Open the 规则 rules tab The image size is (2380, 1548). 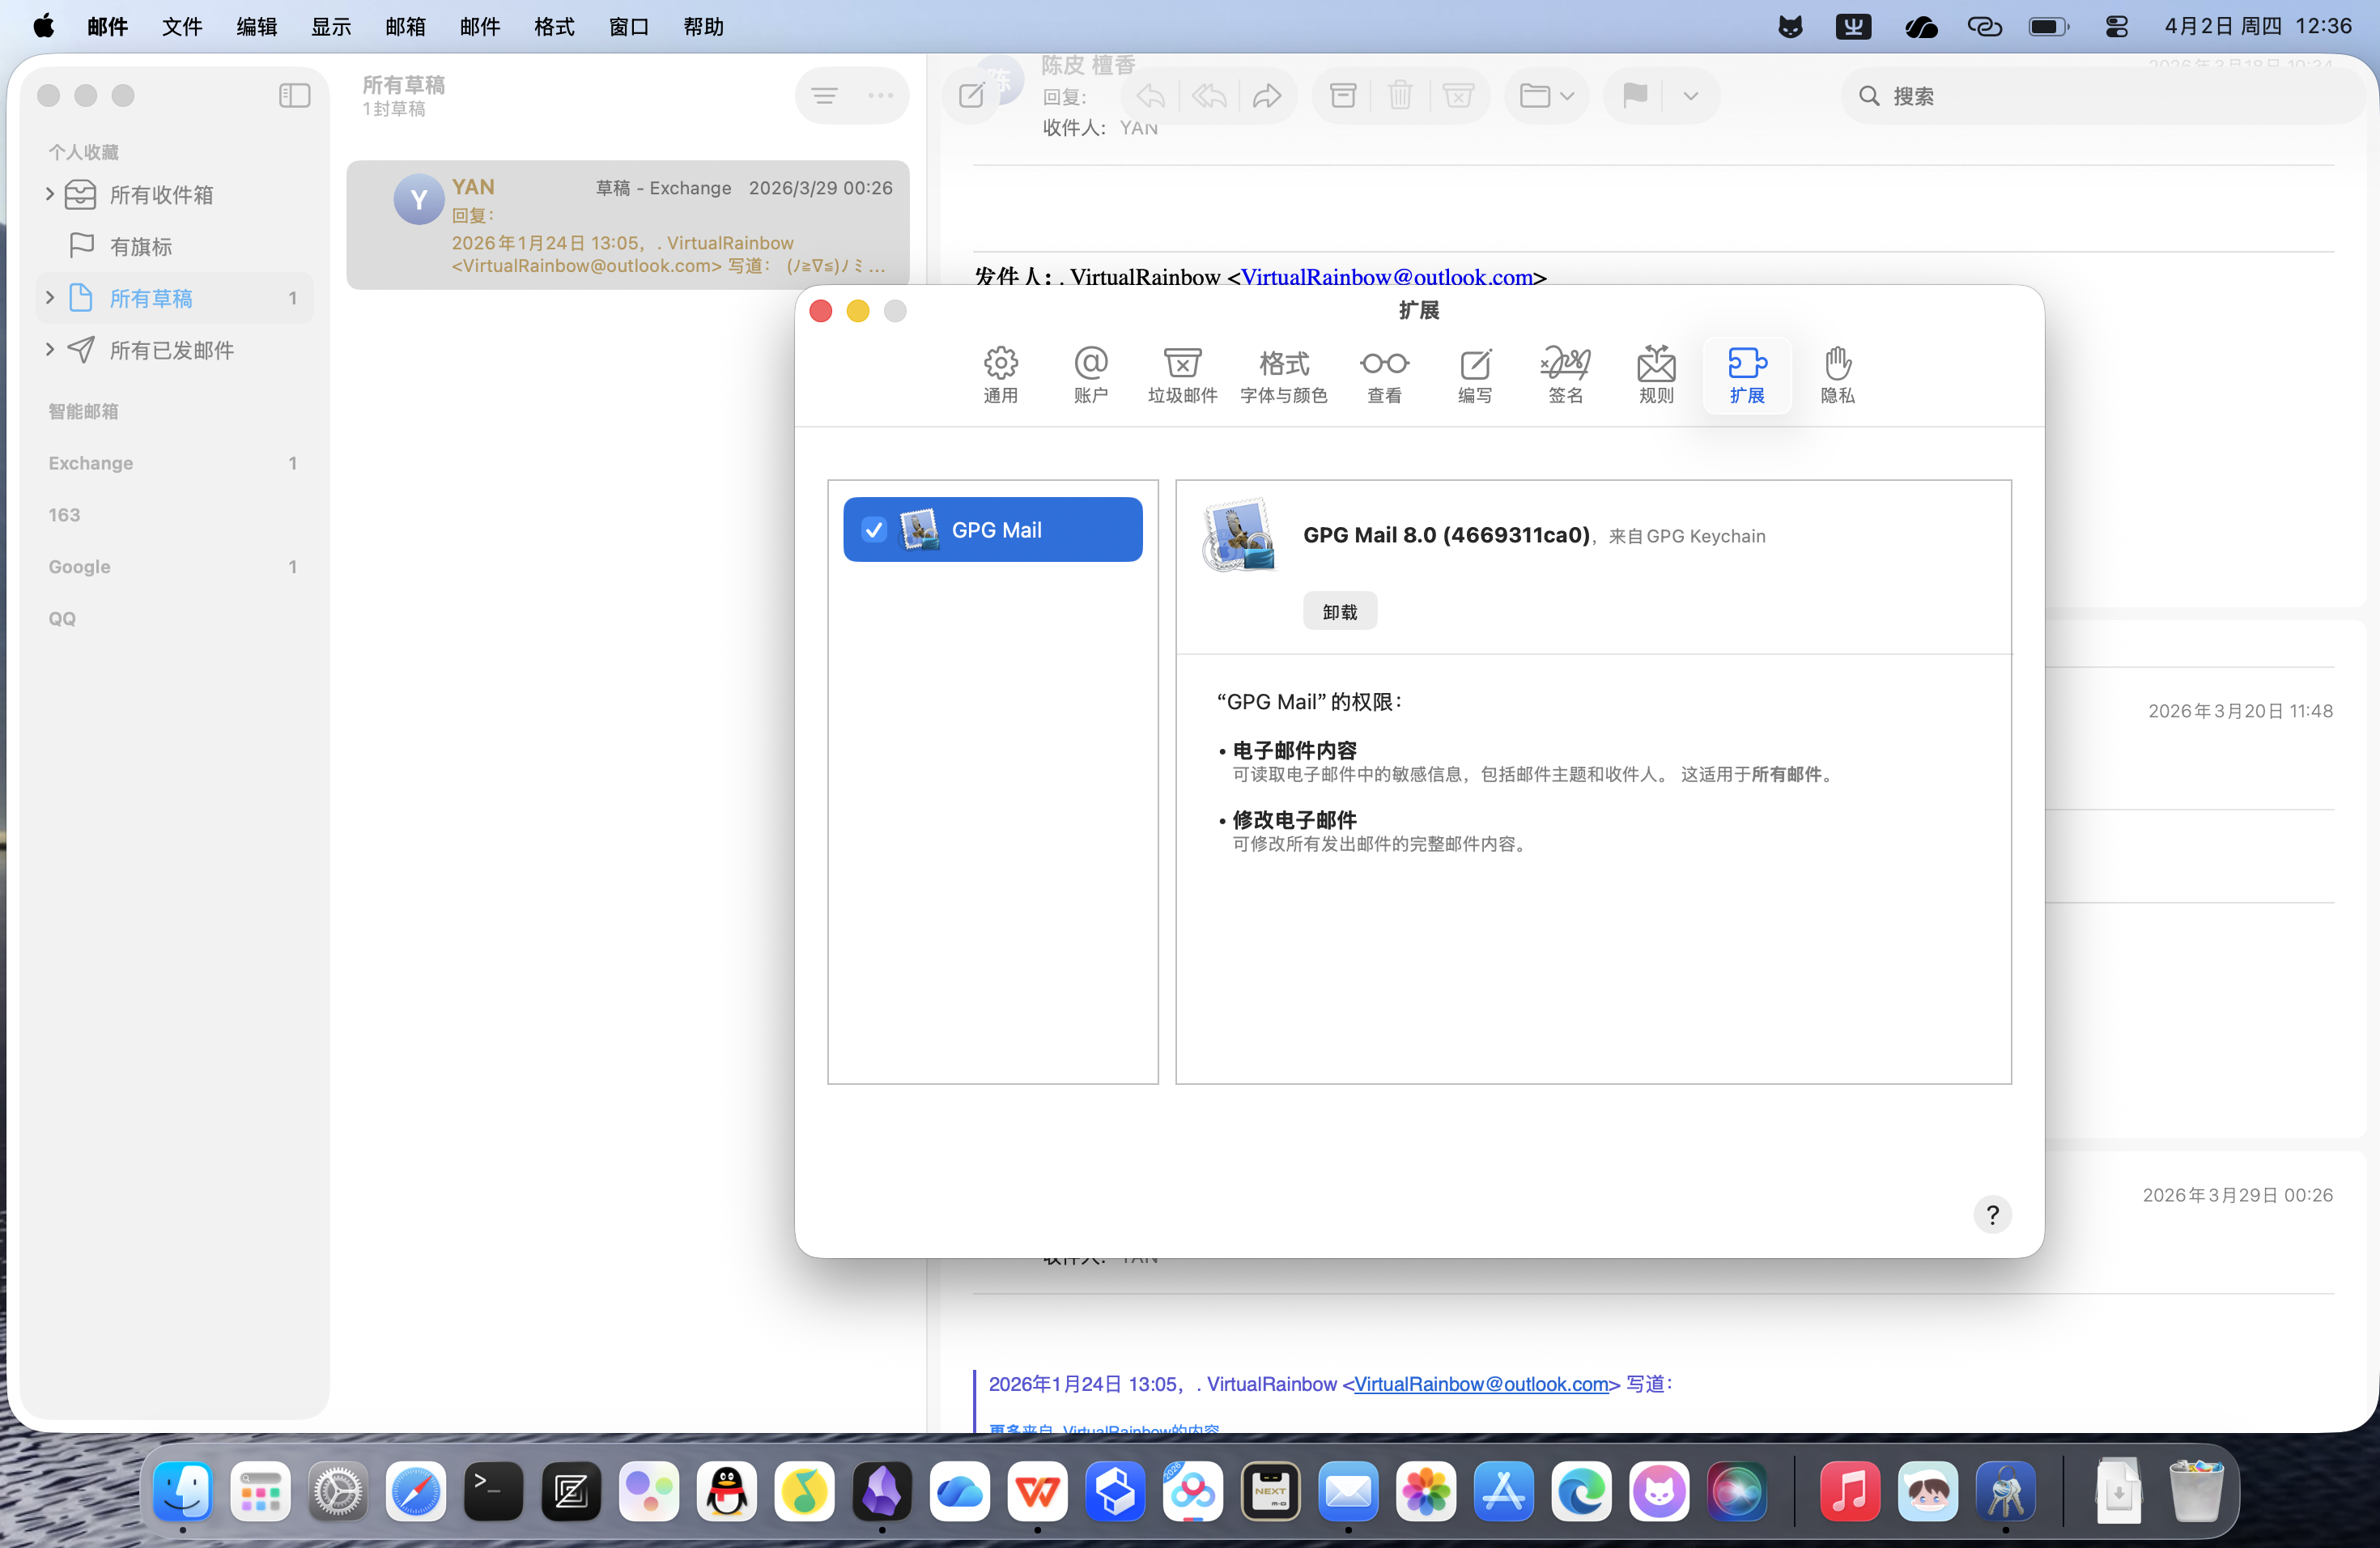point(1656,374)
